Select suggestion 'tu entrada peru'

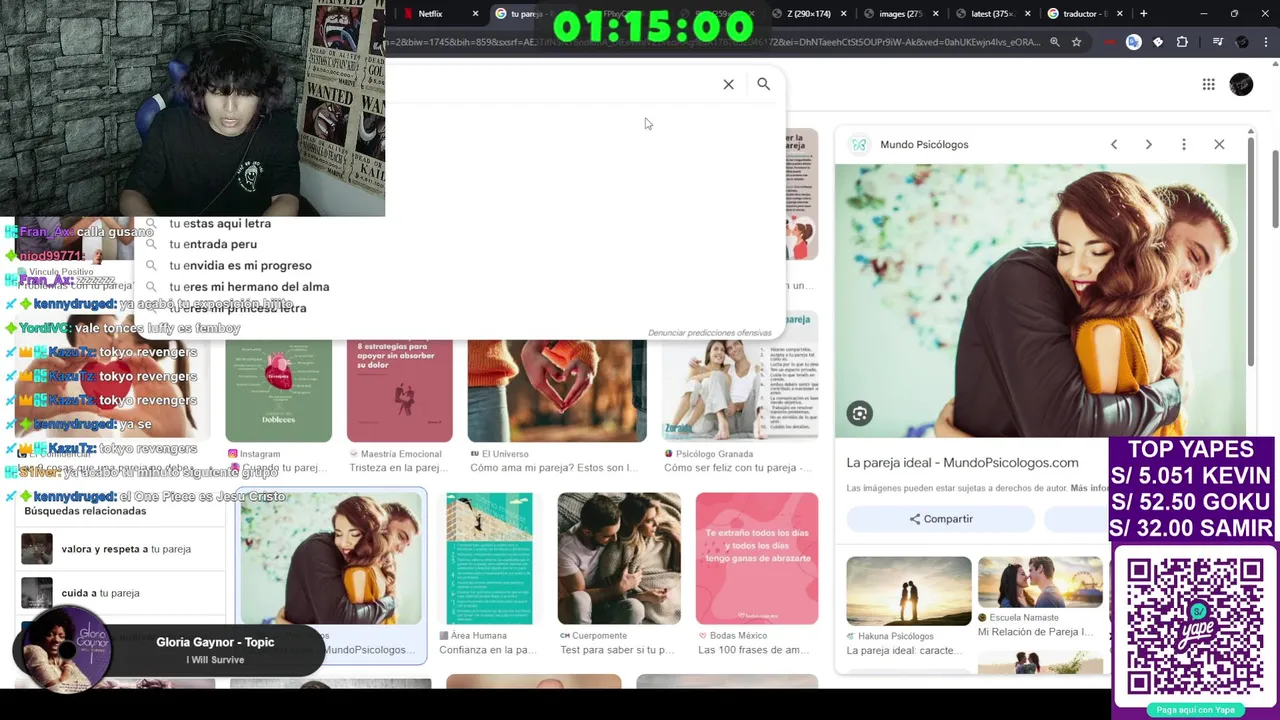[x=213, y=244]
